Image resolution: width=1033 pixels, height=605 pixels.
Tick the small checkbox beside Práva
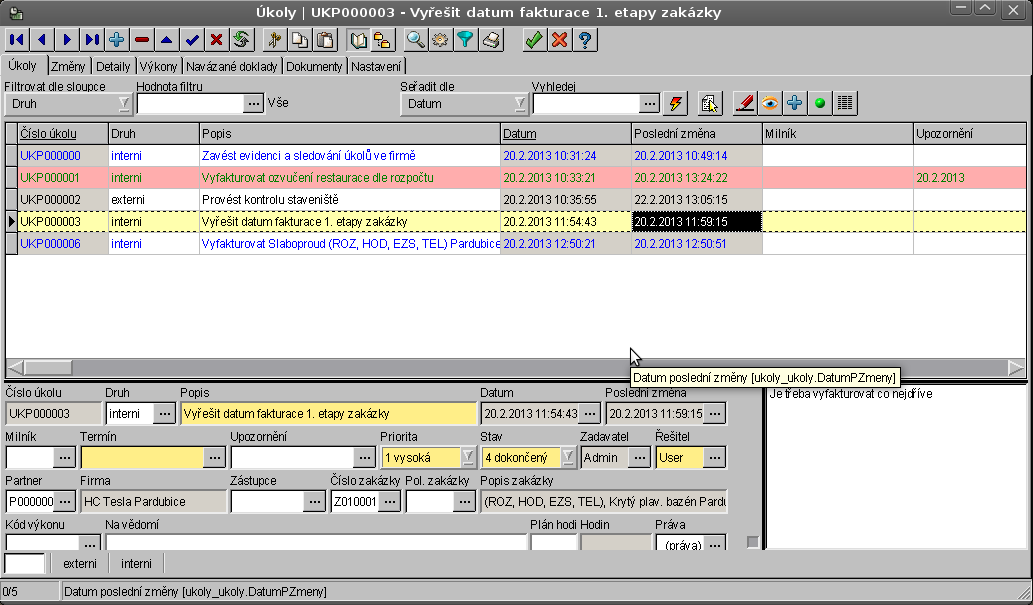pyautogui.click(x=753, y=543)
